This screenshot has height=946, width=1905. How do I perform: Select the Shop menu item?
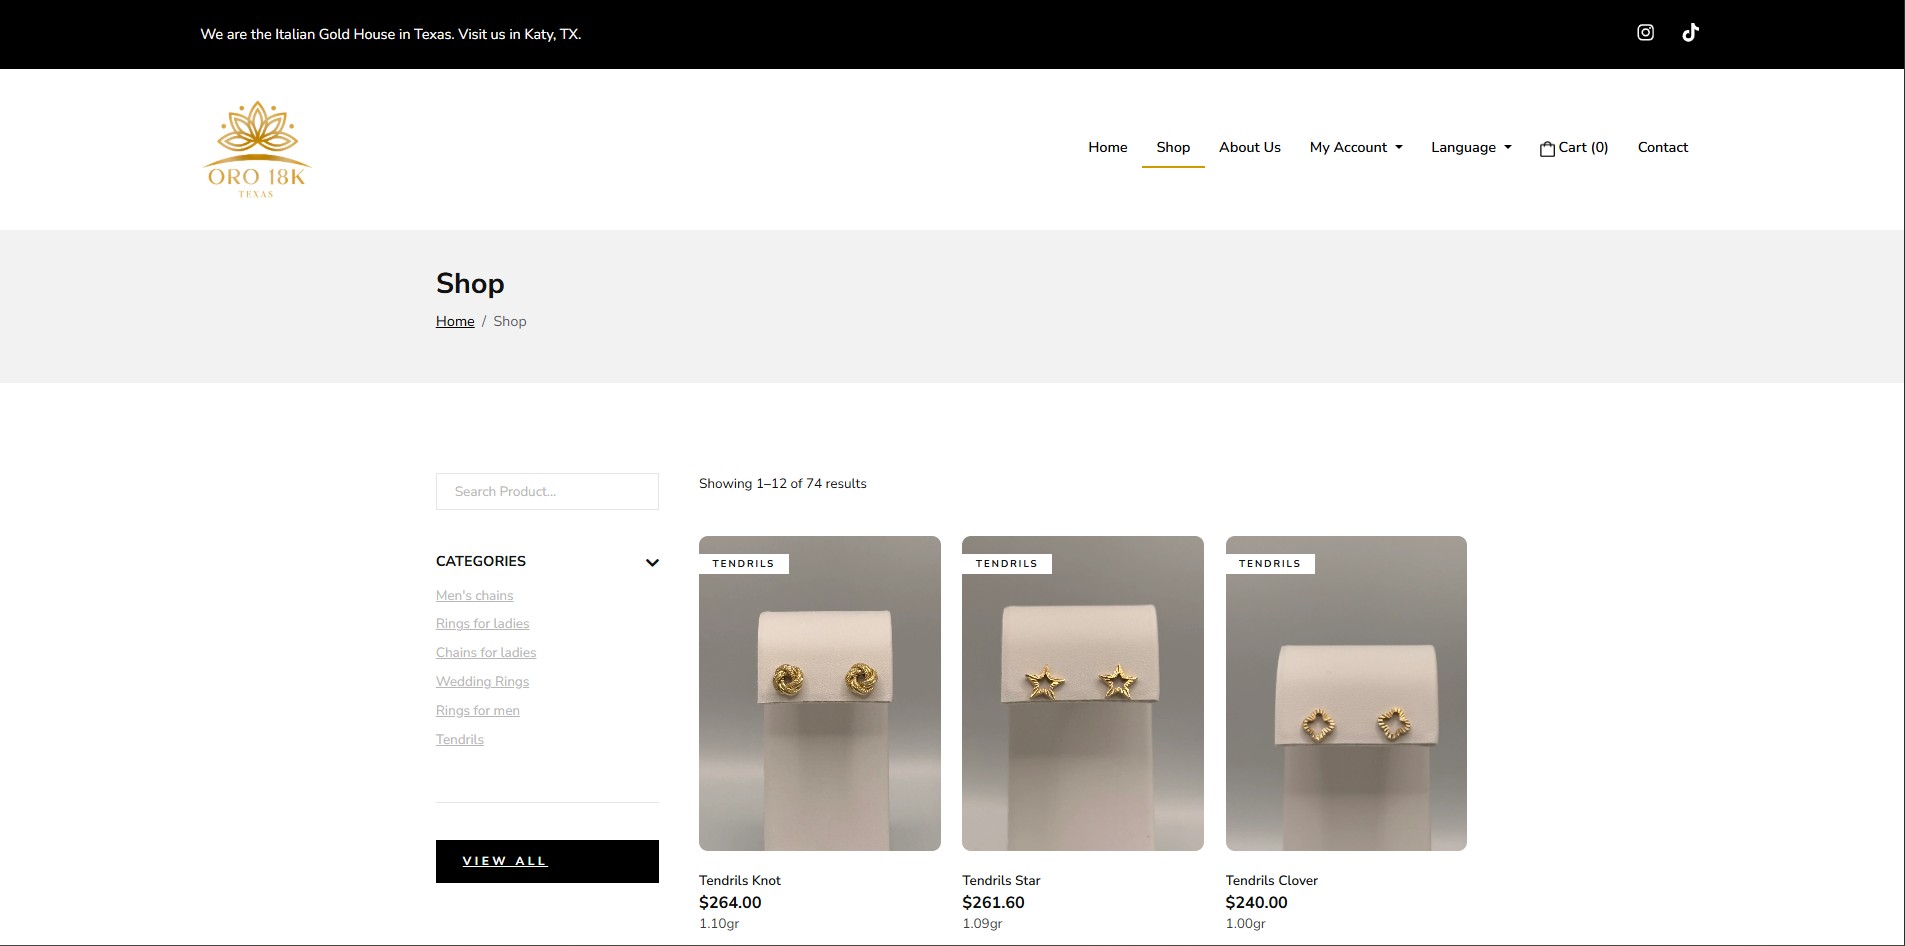(1173, 147)
